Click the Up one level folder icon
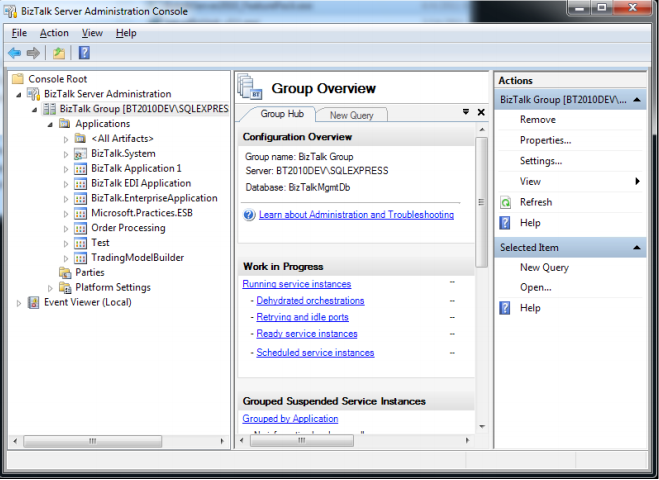The width and height of the screenshot is (659, 480). (x=59, y=53)
